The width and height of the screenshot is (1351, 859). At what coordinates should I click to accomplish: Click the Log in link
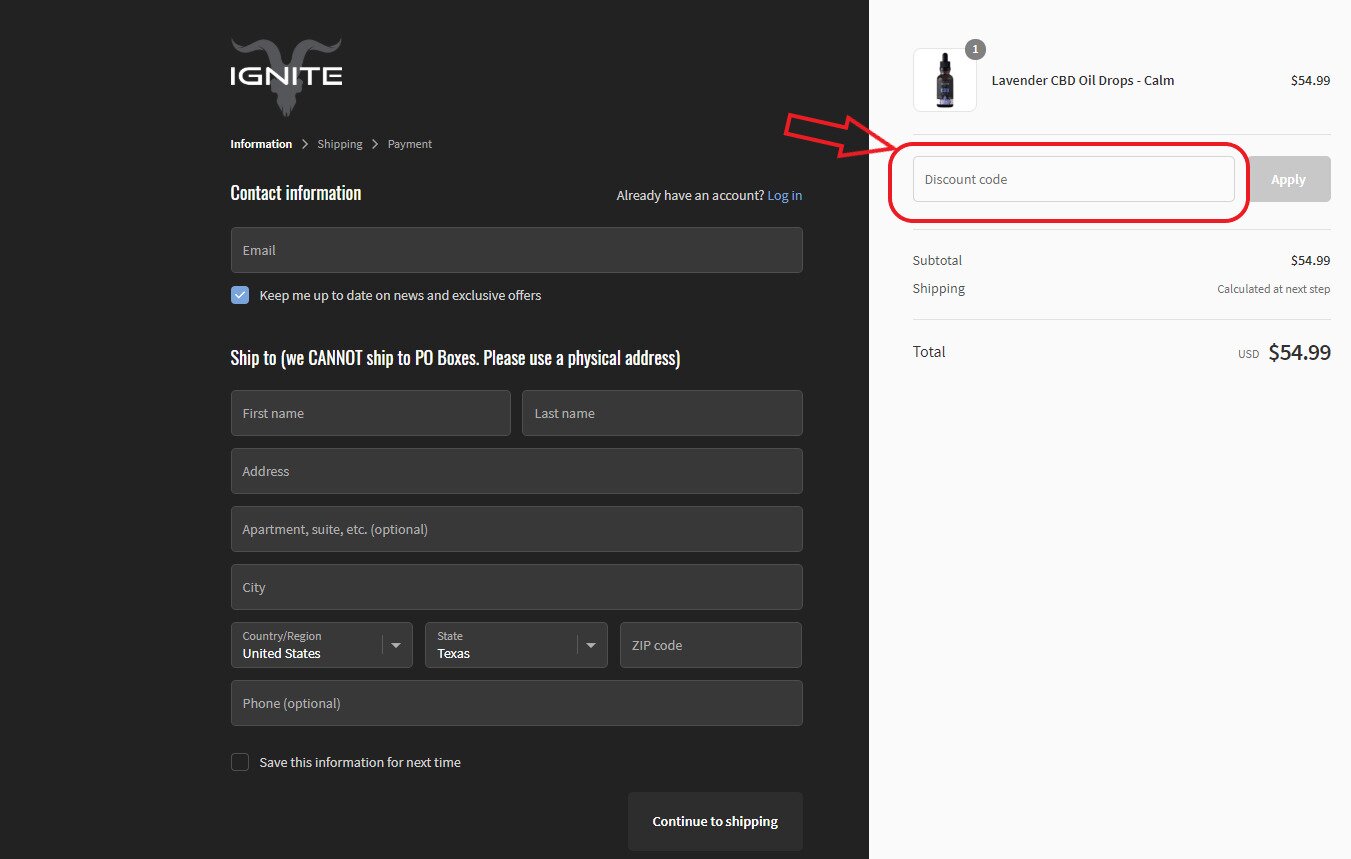tap(784, 195)
